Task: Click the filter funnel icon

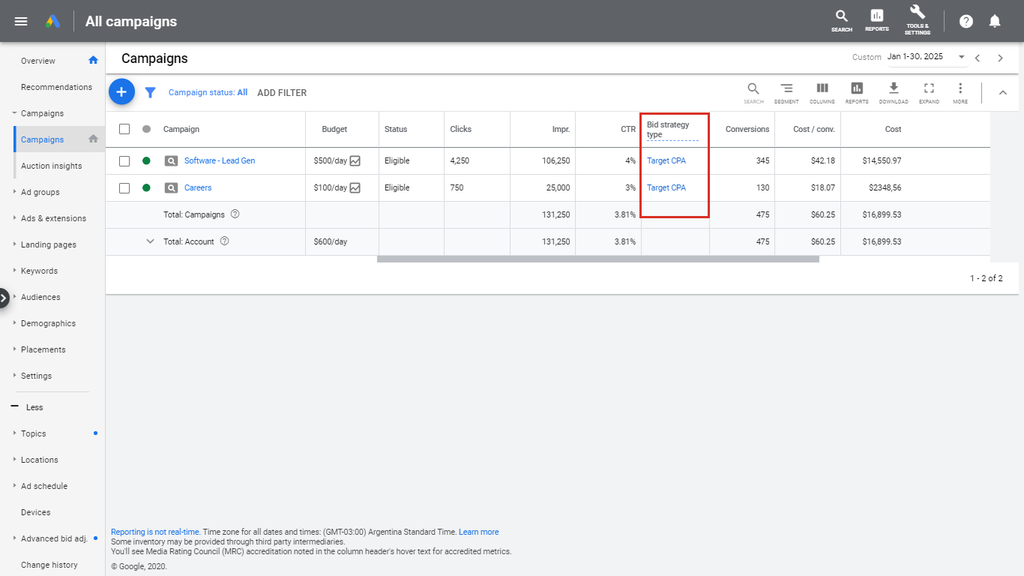Action: [x=150, y=92]
